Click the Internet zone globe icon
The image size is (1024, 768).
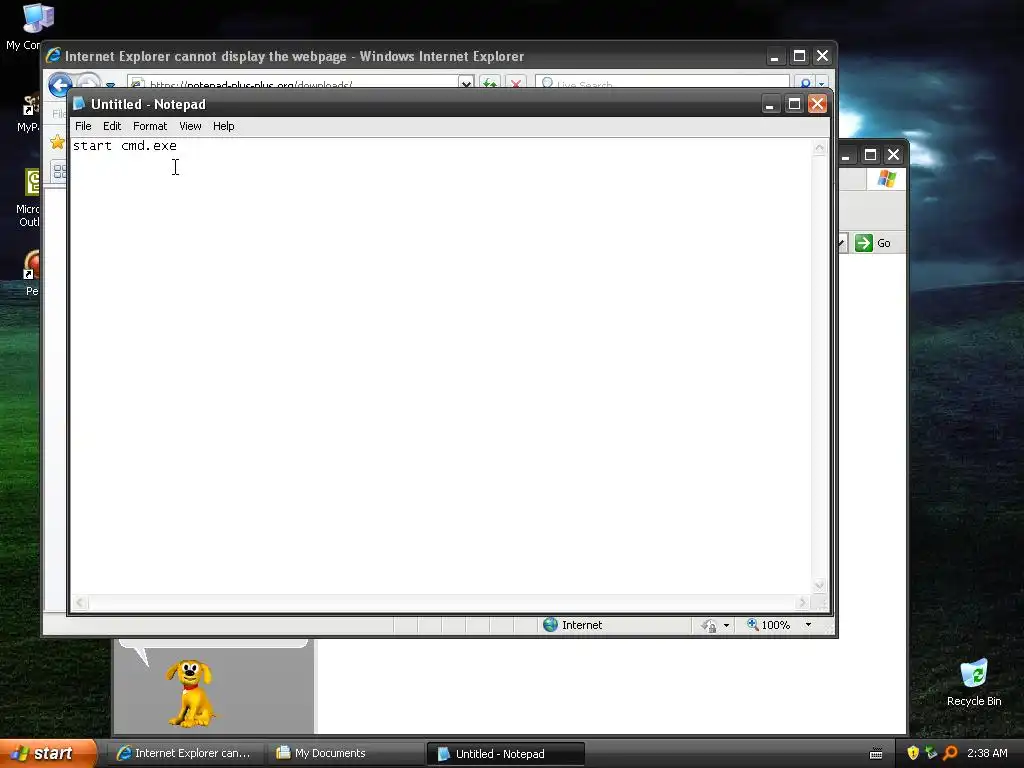[551, 624]
